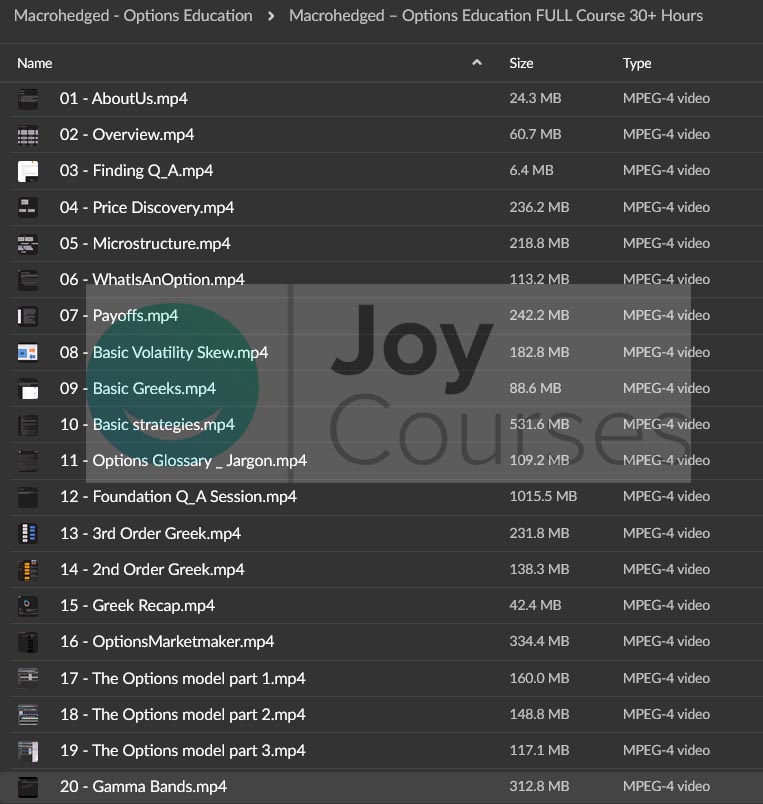Viewport: 763px width, 804px height.
Task: Select the file name 13 - 3rd Order Greek.mp4
Action: click(x=150, y=533)
